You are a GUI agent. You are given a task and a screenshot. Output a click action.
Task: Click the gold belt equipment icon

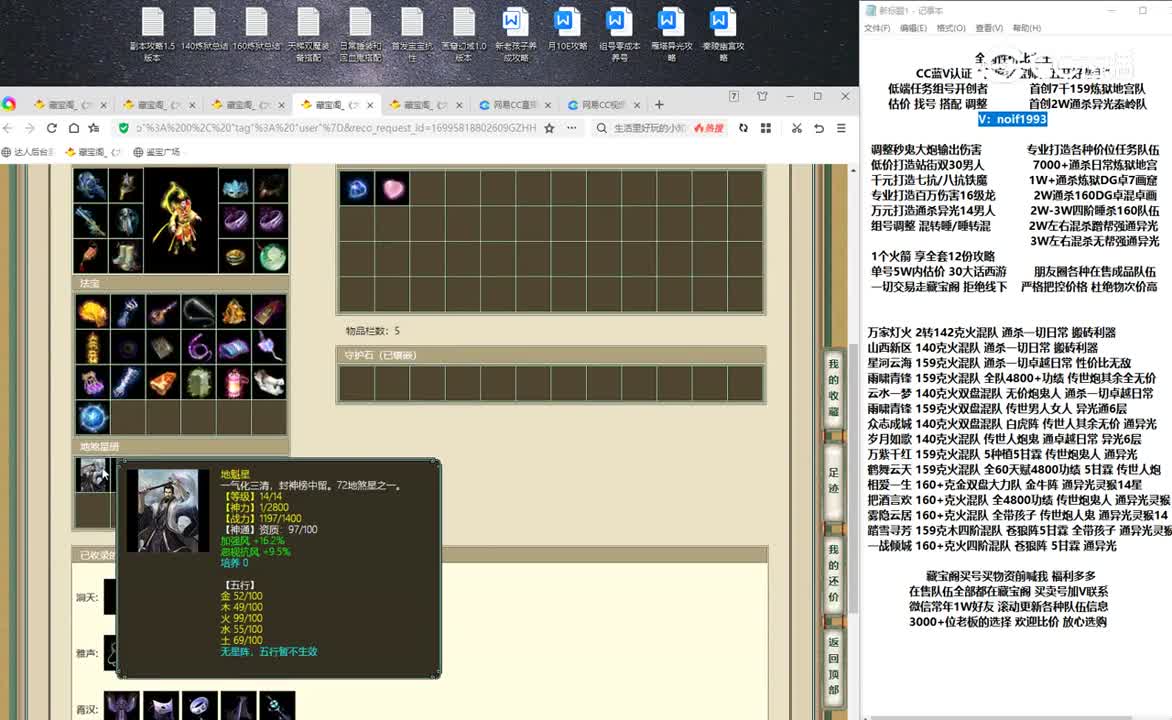click(235, 256)
